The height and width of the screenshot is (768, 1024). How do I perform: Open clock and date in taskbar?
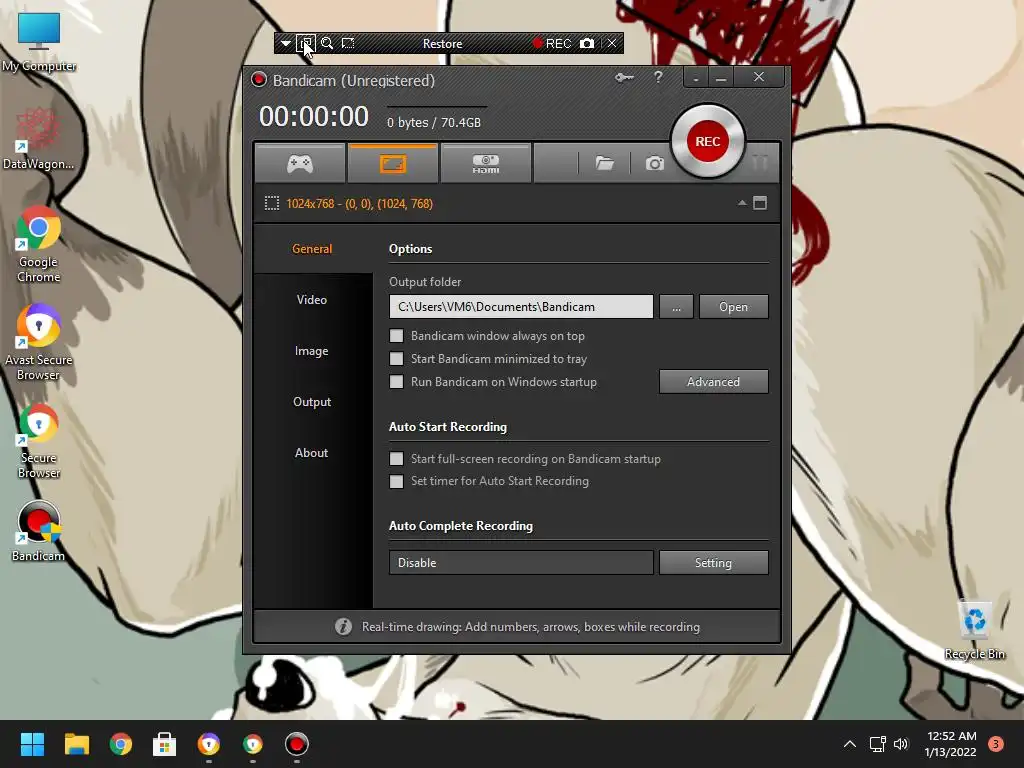pyautogui.click(x=951, y=744)
